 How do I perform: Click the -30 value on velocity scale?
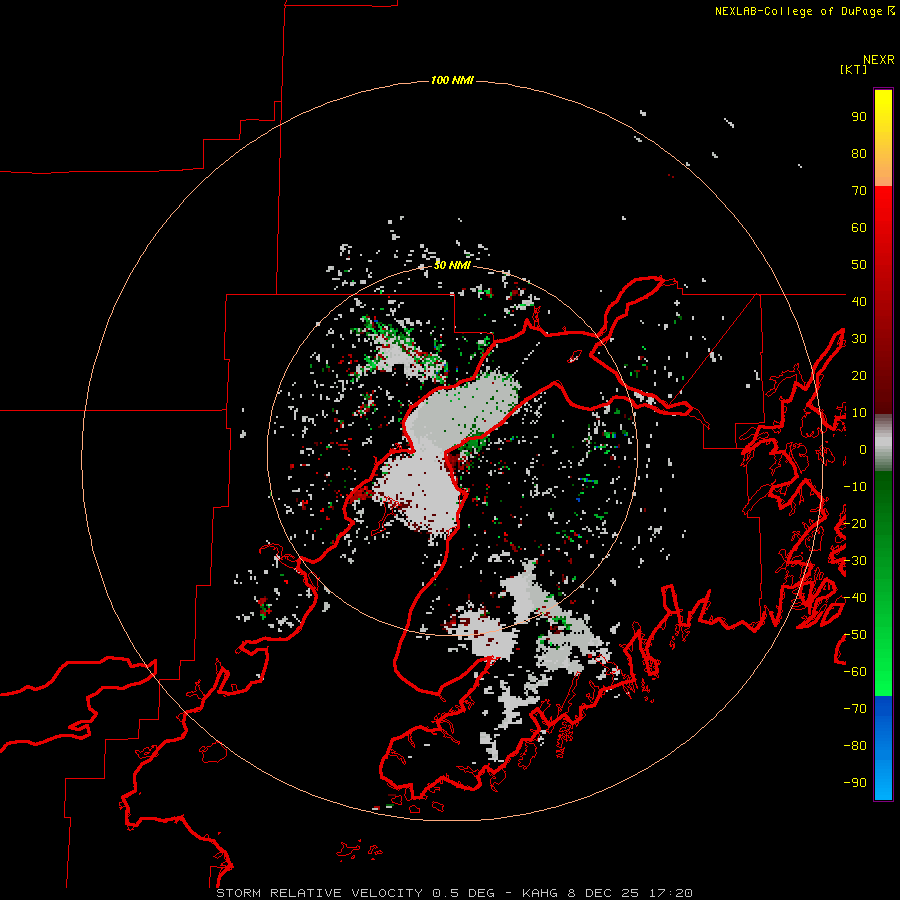point(855,561)
